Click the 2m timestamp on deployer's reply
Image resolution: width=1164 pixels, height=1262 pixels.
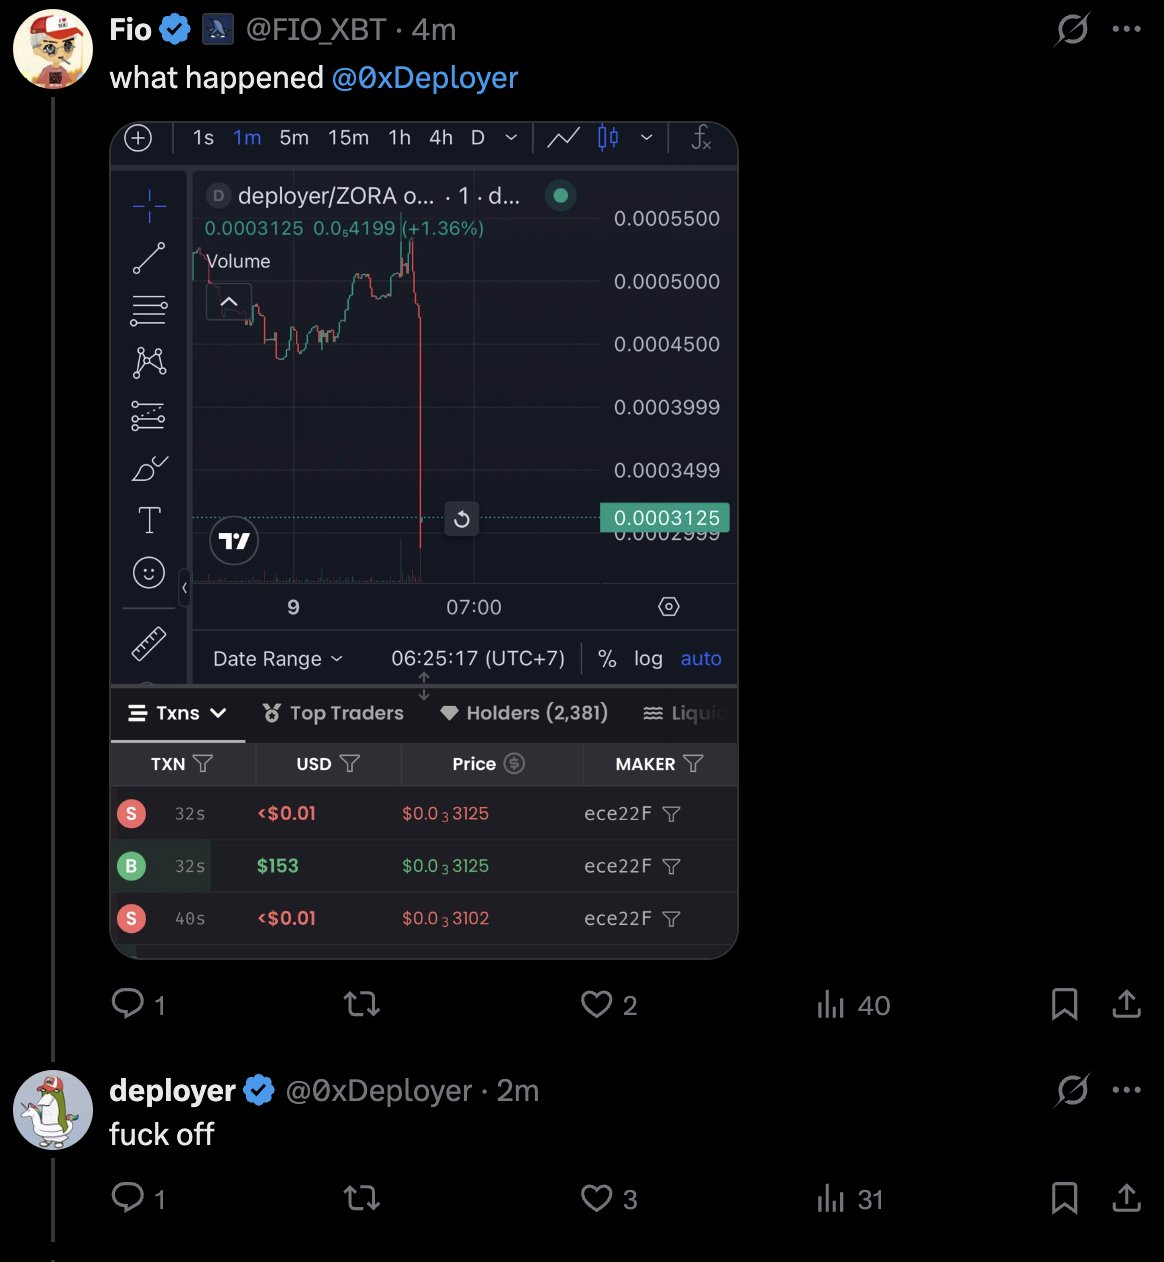[517, 1091]
